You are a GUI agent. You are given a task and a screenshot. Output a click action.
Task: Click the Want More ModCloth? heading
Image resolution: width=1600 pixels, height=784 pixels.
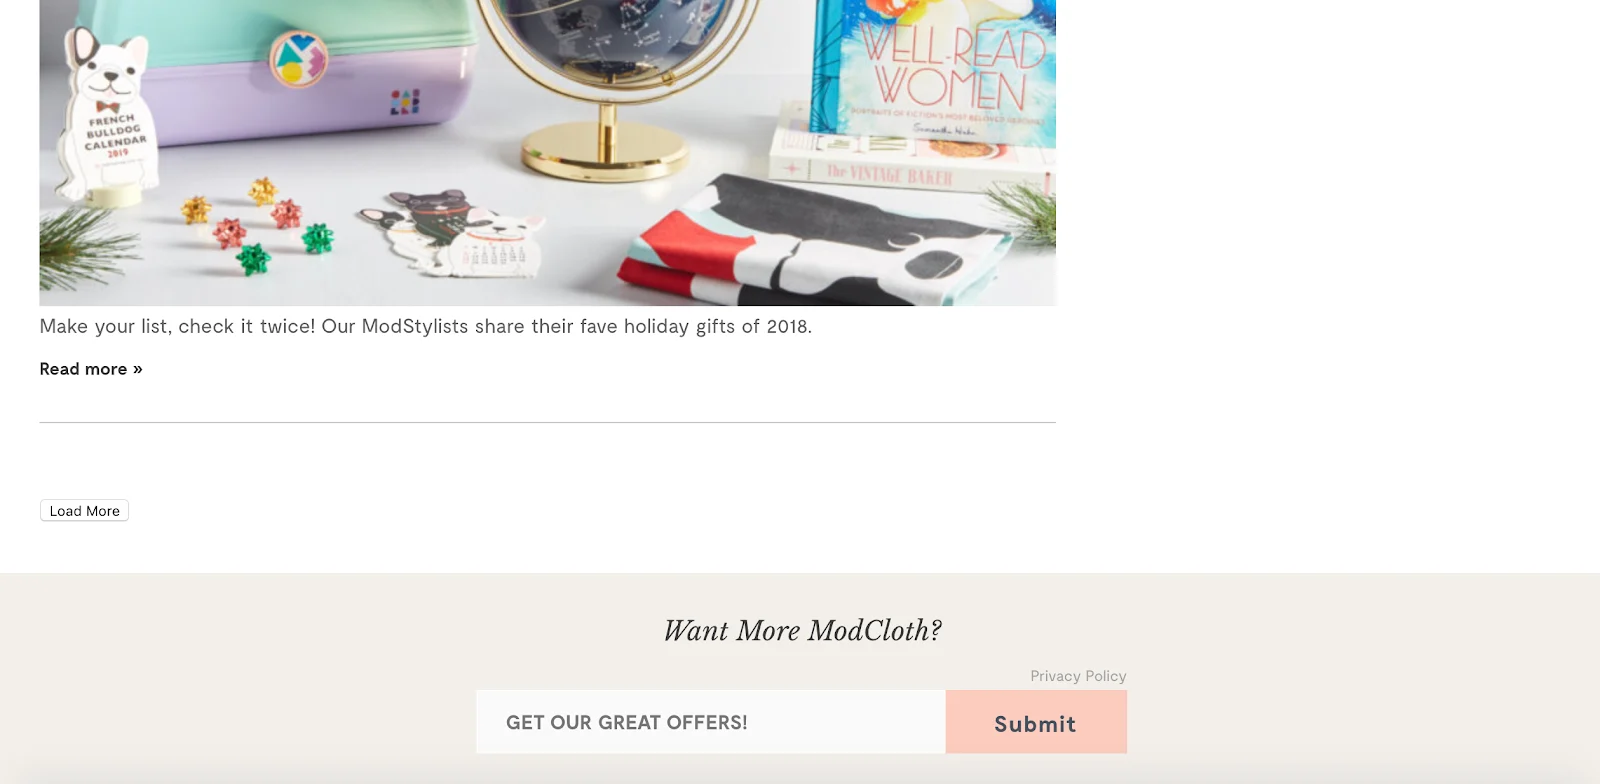click(802, 631)
